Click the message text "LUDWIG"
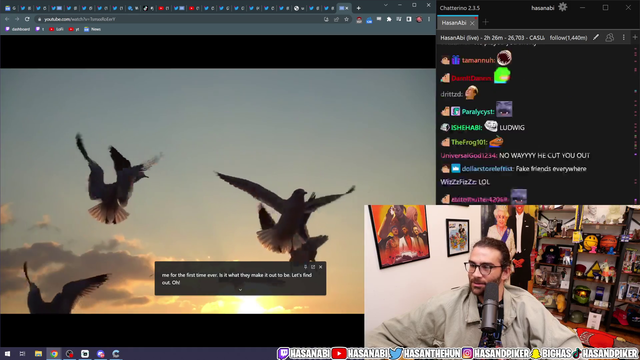The image size is (640, 360). pos(512,128)
